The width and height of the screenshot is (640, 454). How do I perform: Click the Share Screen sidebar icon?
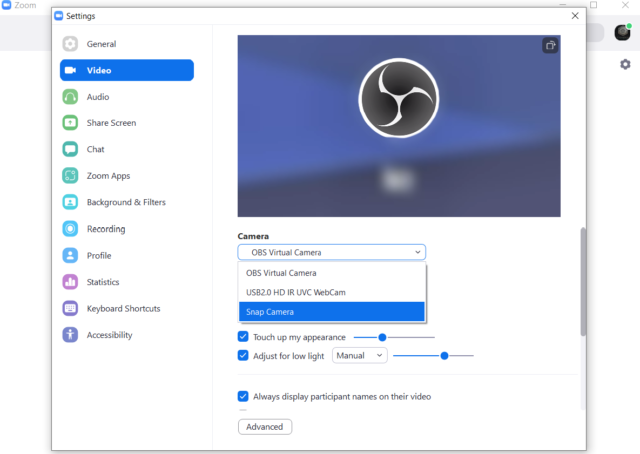(70, 123)
